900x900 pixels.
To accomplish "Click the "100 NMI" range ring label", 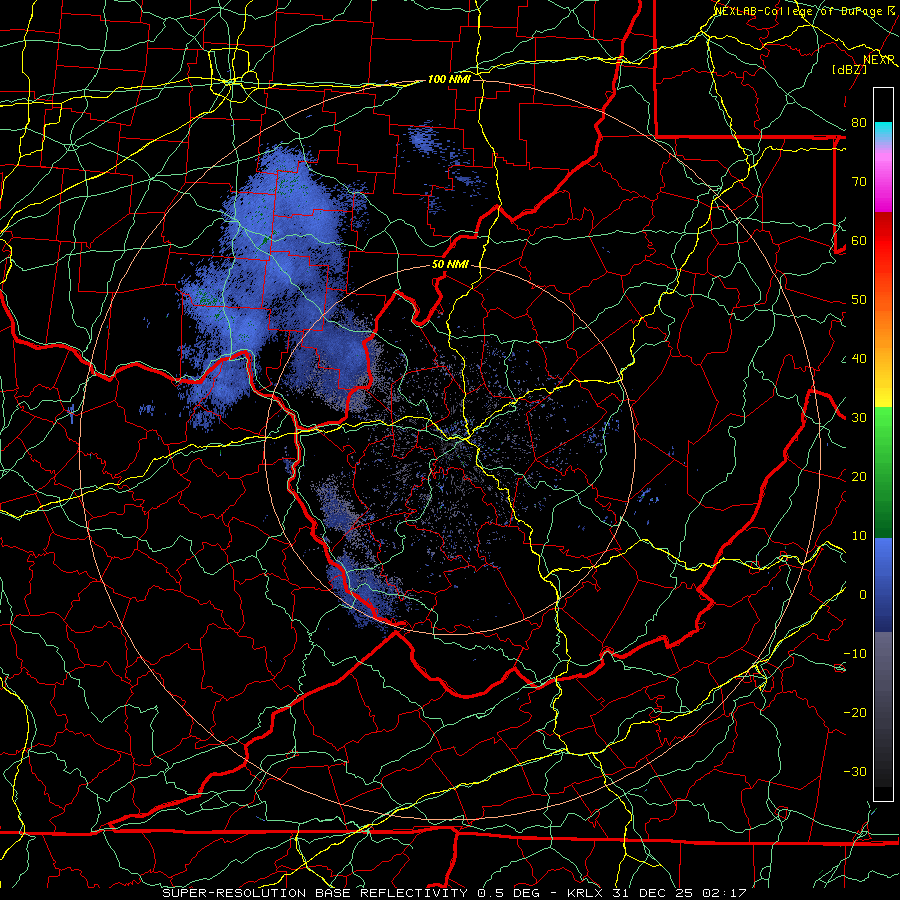I will 449,79.
